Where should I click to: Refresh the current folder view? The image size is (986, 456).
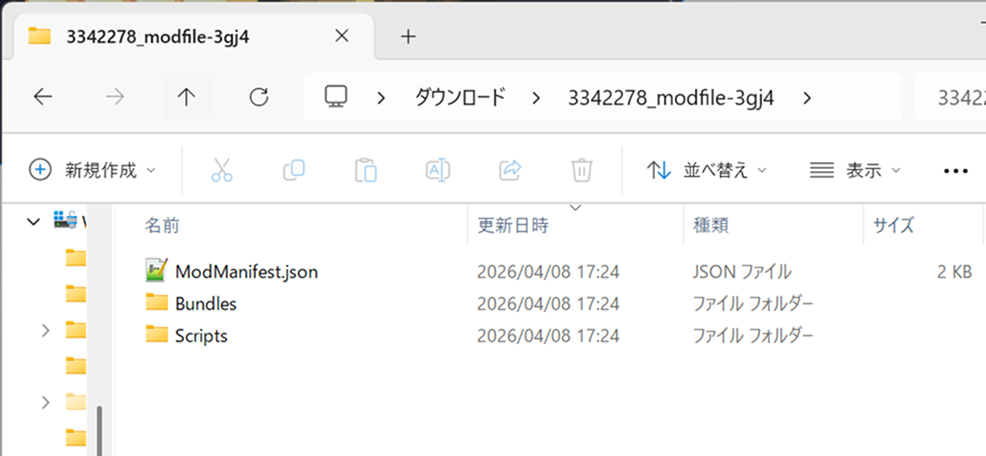258,97
